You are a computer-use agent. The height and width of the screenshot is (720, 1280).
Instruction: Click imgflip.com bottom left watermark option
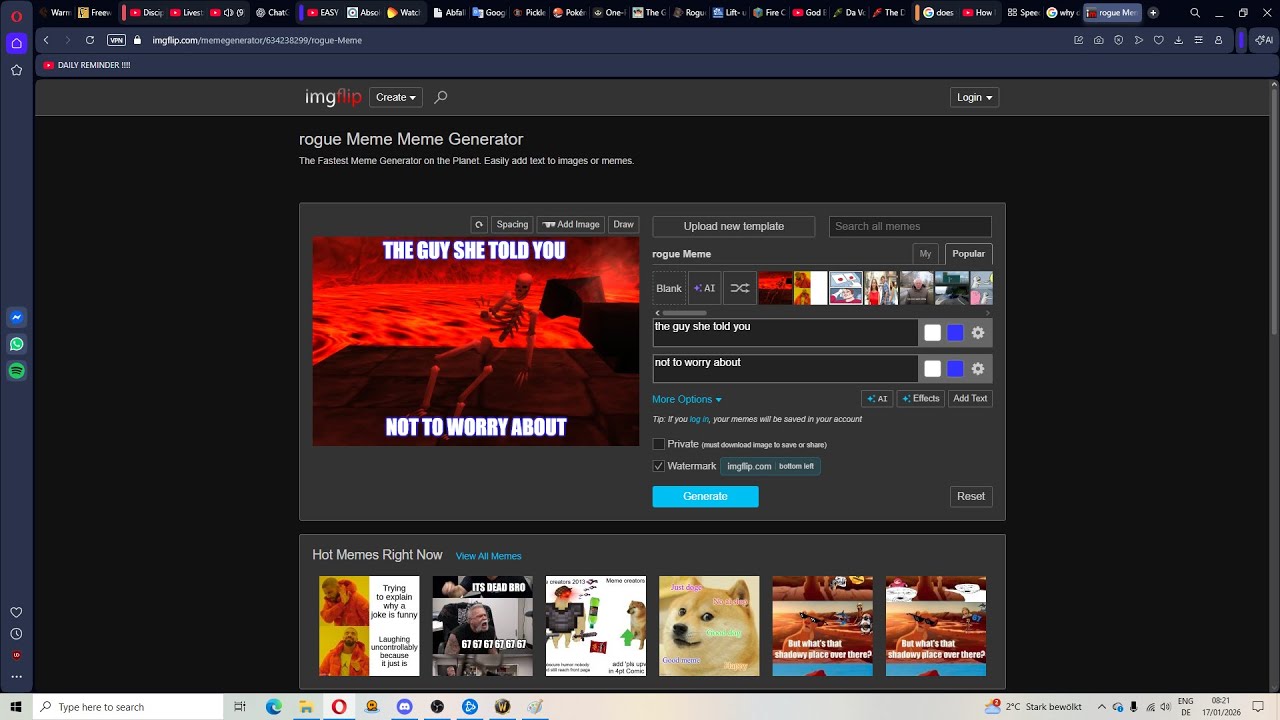(770, 466)
